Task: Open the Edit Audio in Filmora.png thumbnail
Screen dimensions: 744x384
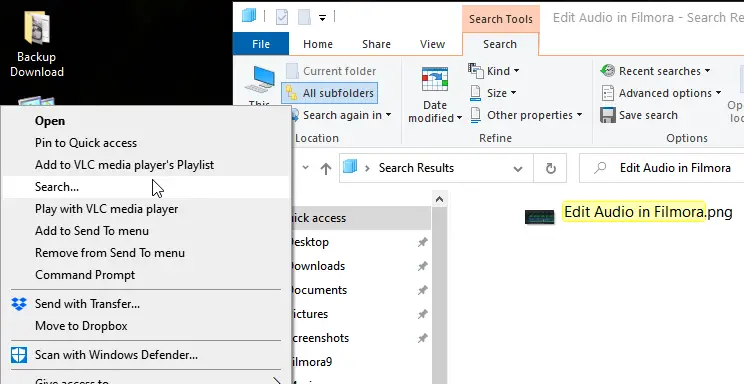Action: (x=539, y=216)
